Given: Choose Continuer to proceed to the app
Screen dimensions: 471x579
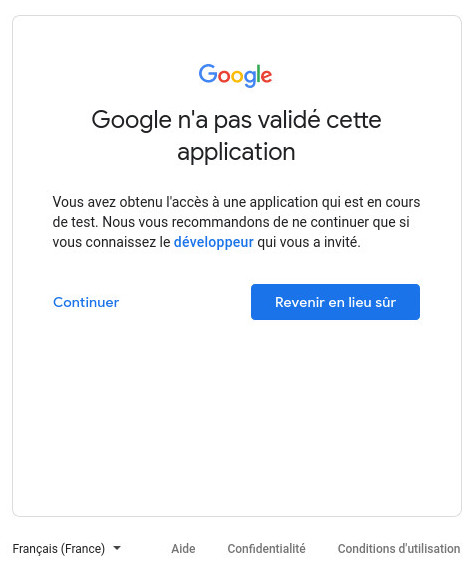Looking at the screenshot, I should click(86, 302).
